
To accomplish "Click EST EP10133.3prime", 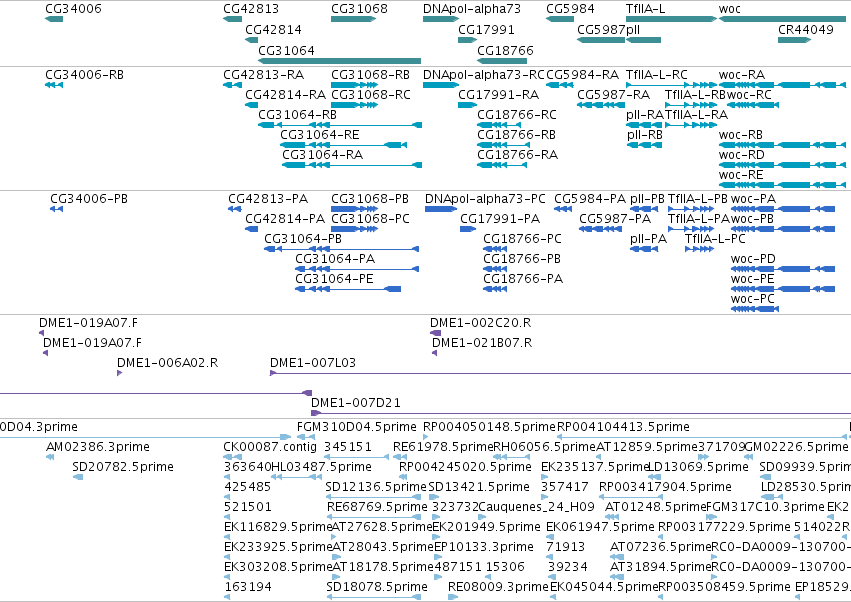I will coord(484,547).
